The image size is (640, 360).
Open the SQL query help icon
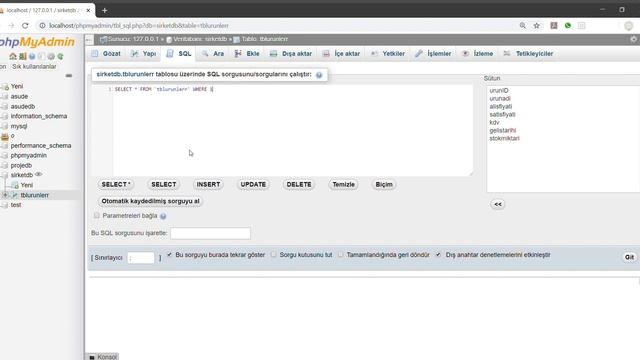319,75
